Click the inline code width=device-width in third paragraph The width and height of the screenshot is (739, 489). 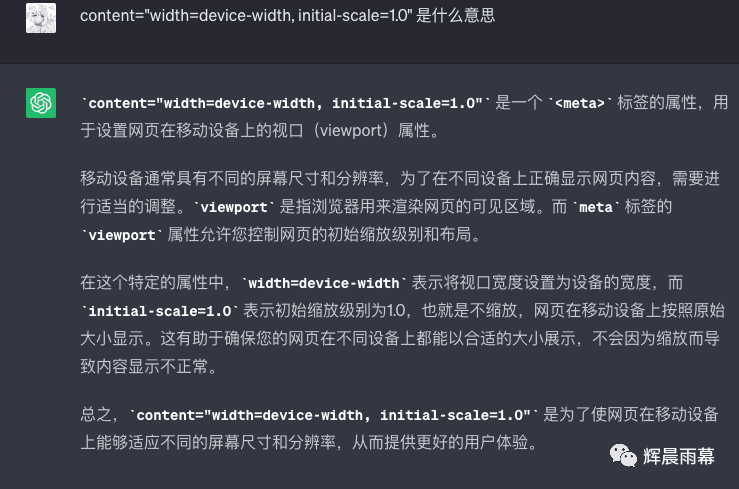tap(323, 283)
